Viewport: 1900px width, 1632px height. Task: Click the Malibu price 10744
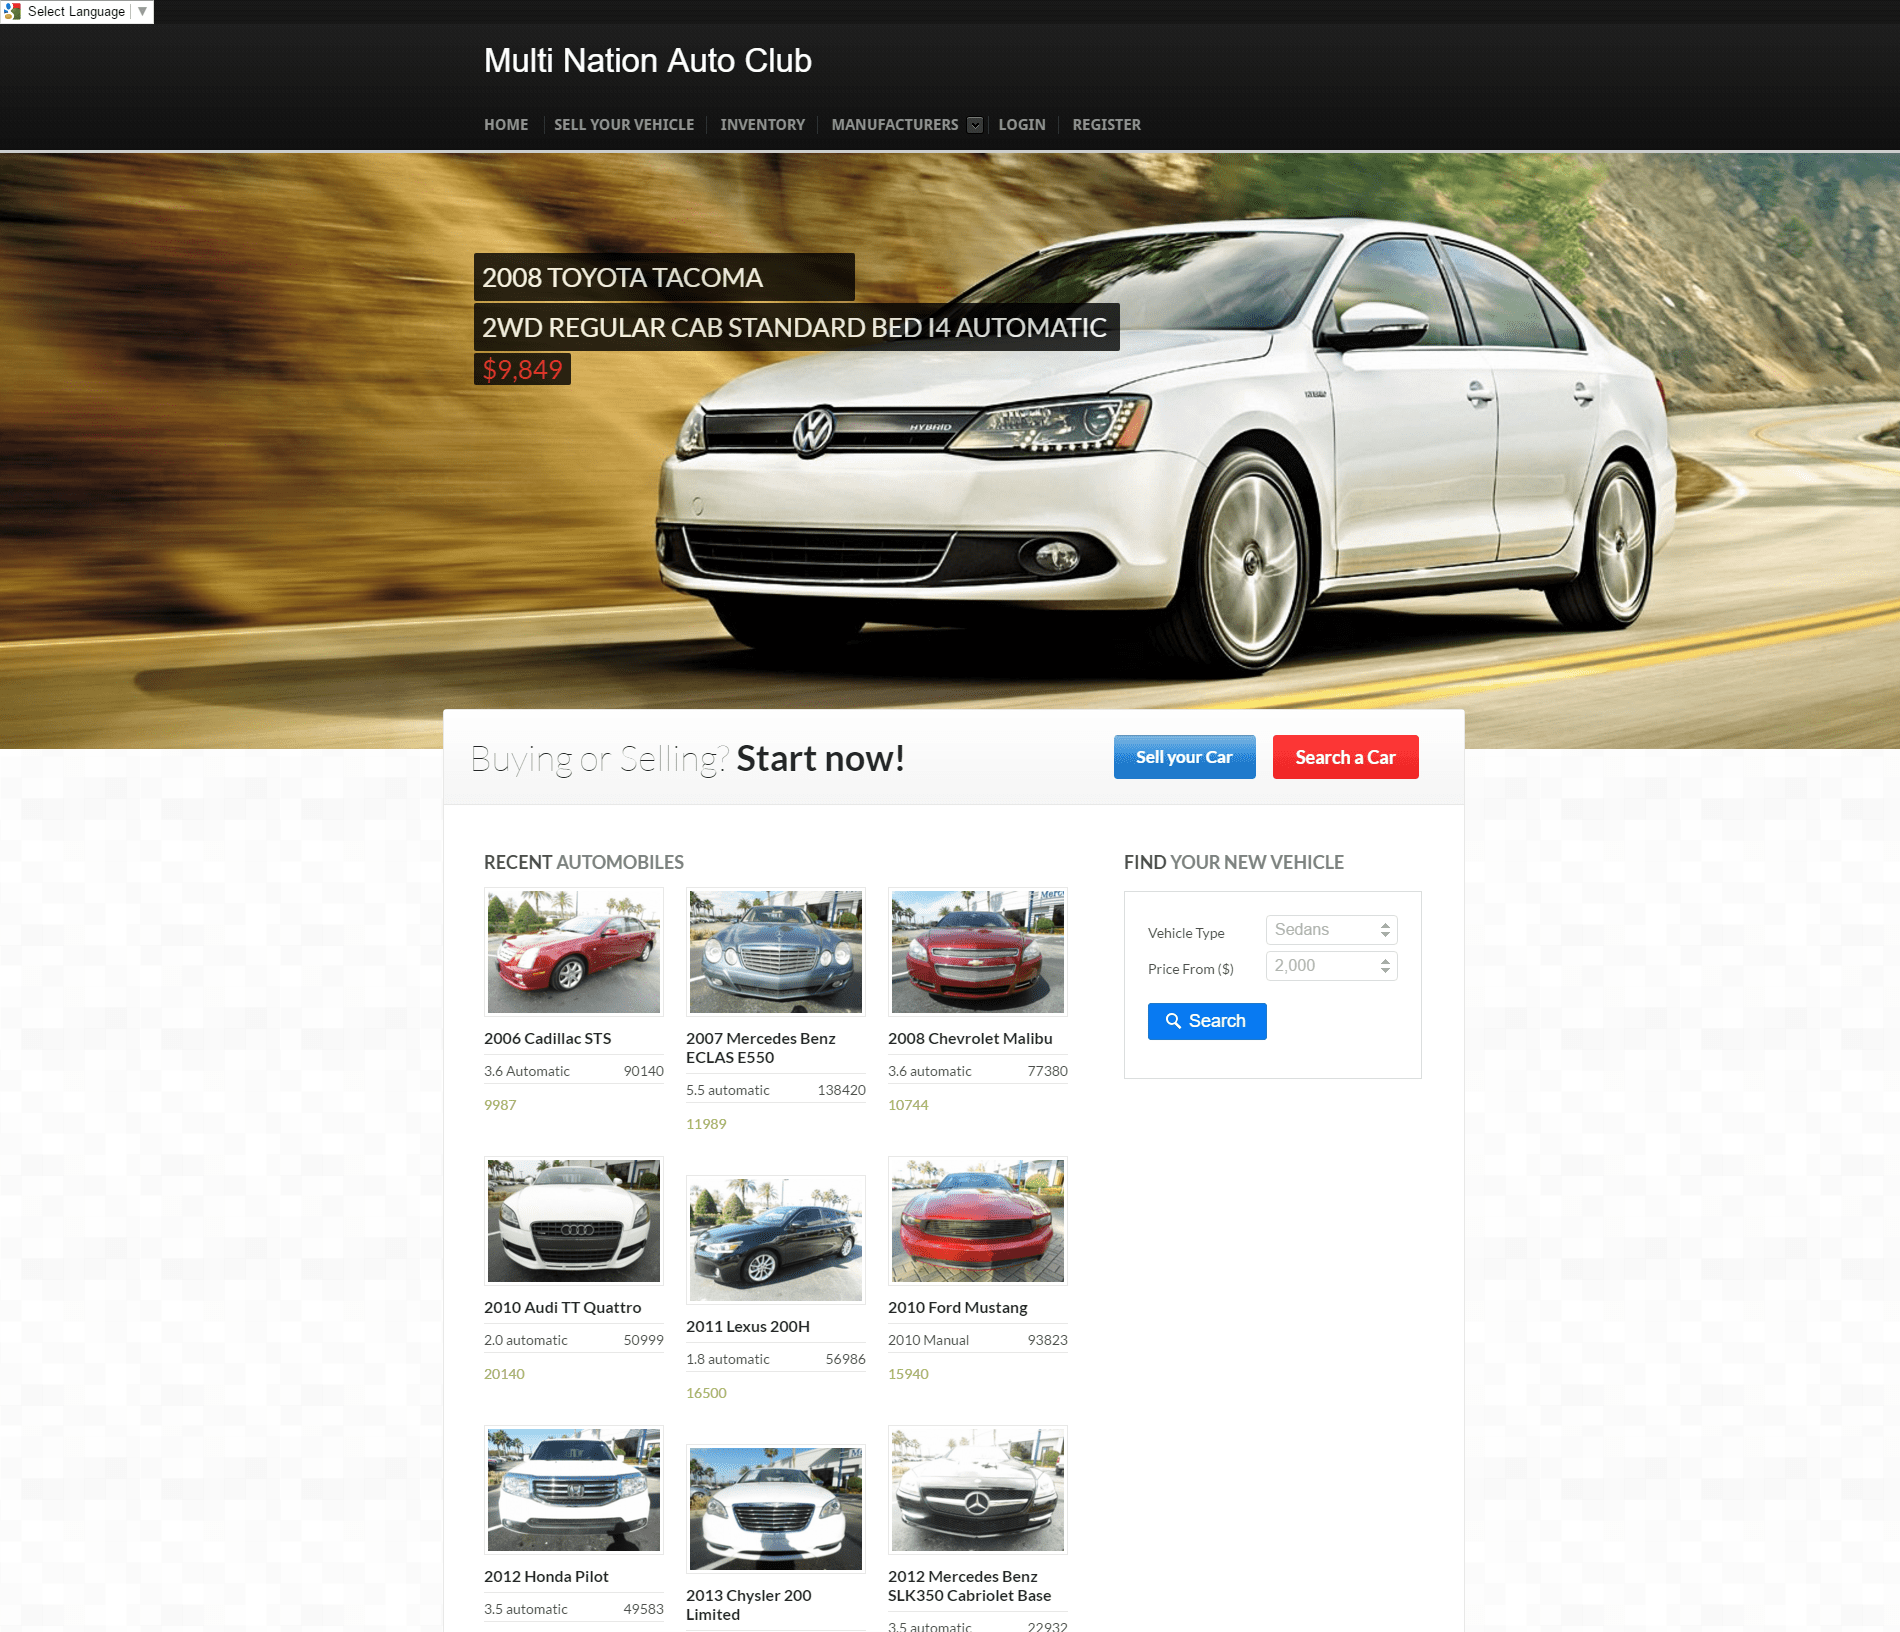pyautogui.click(x=908, y=1105)
